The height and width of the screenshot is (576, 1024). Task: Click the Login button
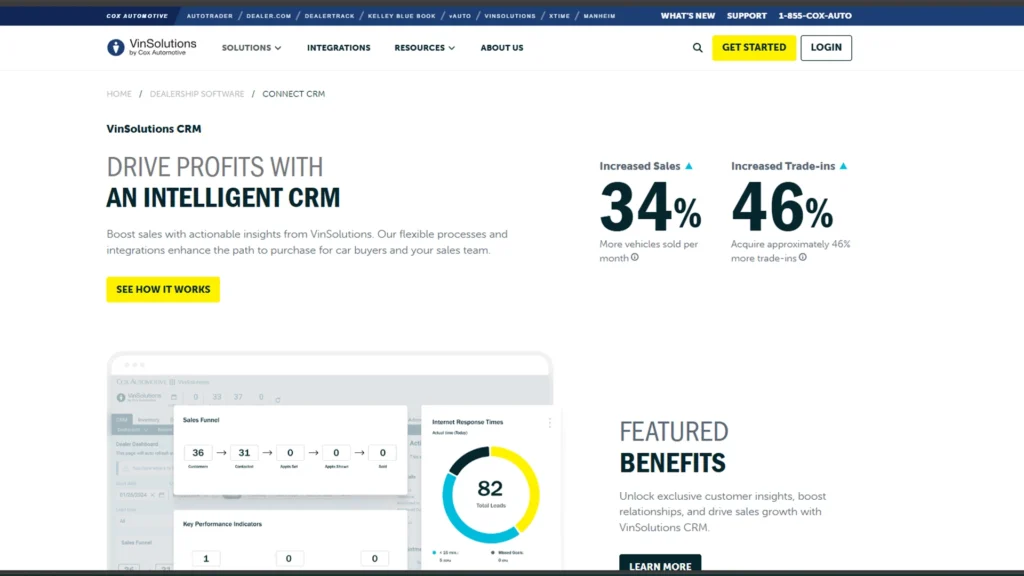(826, 48)
